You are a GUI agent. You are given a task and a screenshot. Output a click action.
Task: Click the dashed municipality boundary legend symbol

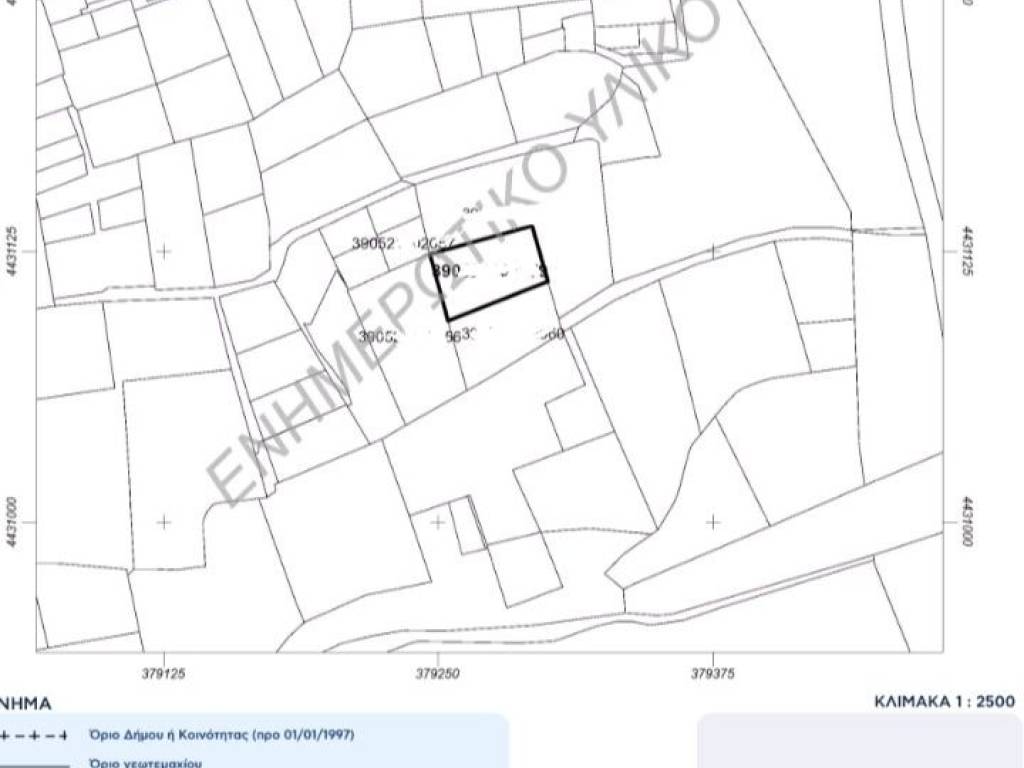[33, 735]
